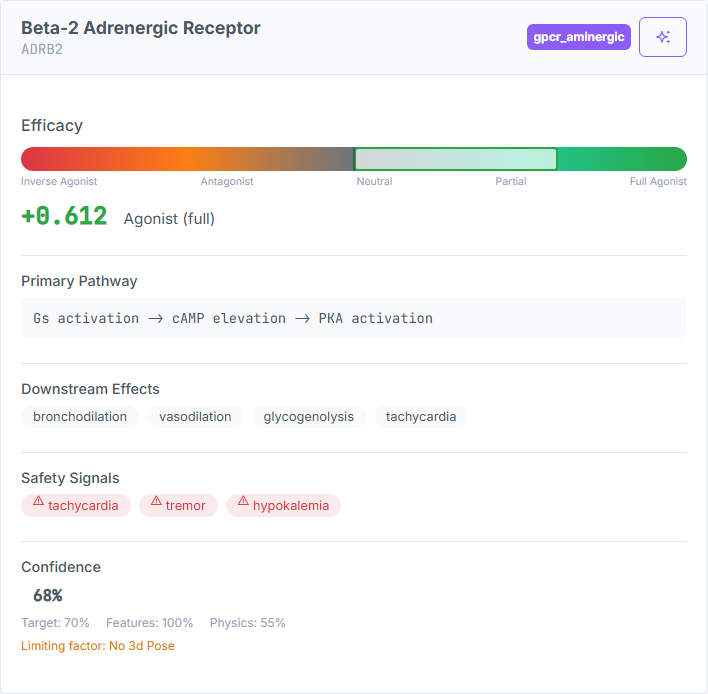708x694 pixels.
Task: Click the tremor safety warning icon
Action: pyautogui.click(x=156, y=501)
